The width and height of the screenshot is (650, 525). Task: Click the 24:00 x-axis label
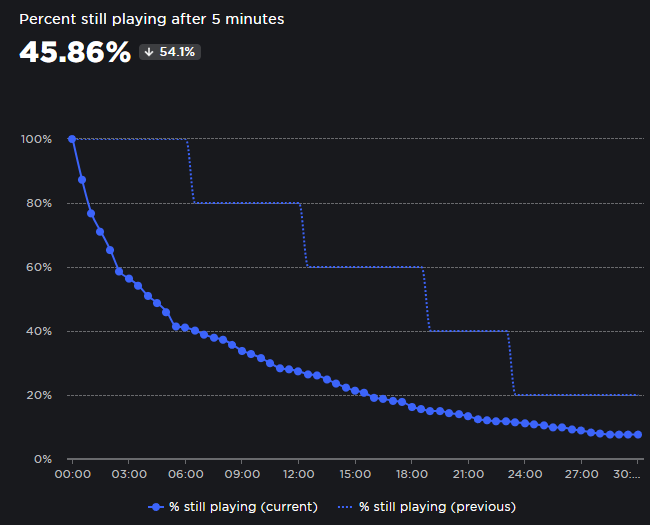(525, 474)
